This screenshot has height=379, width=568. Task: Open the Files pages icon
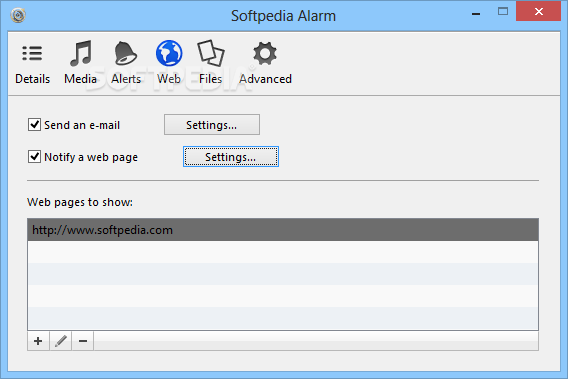[210, 53]
